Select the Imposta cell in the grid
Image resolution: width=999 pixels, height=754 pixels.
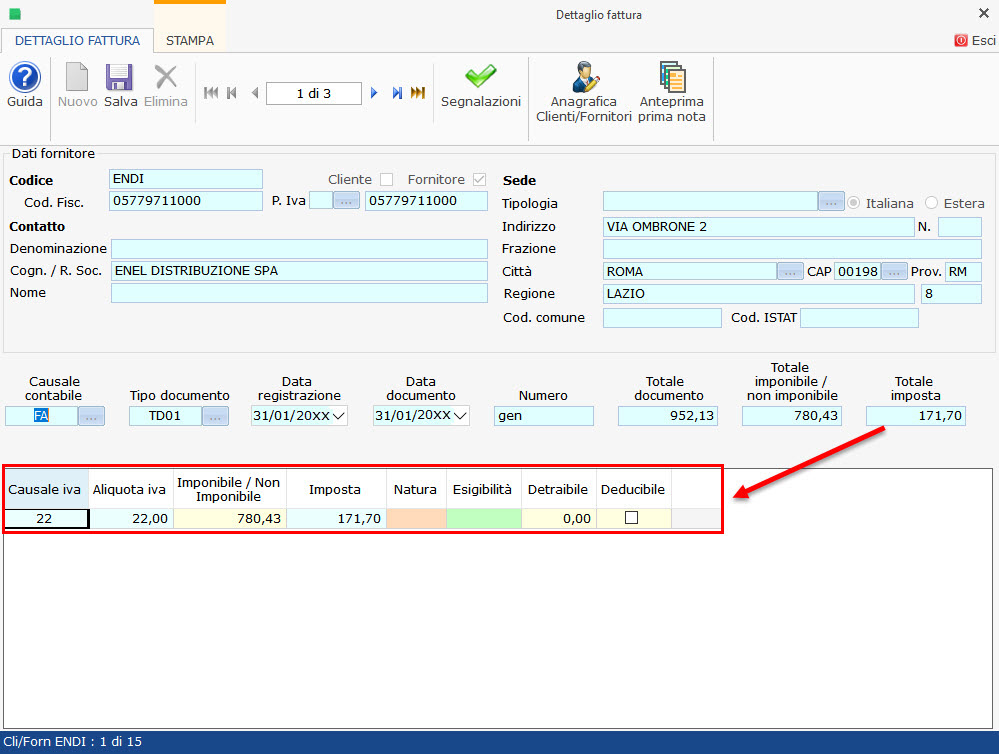[336, 518]
